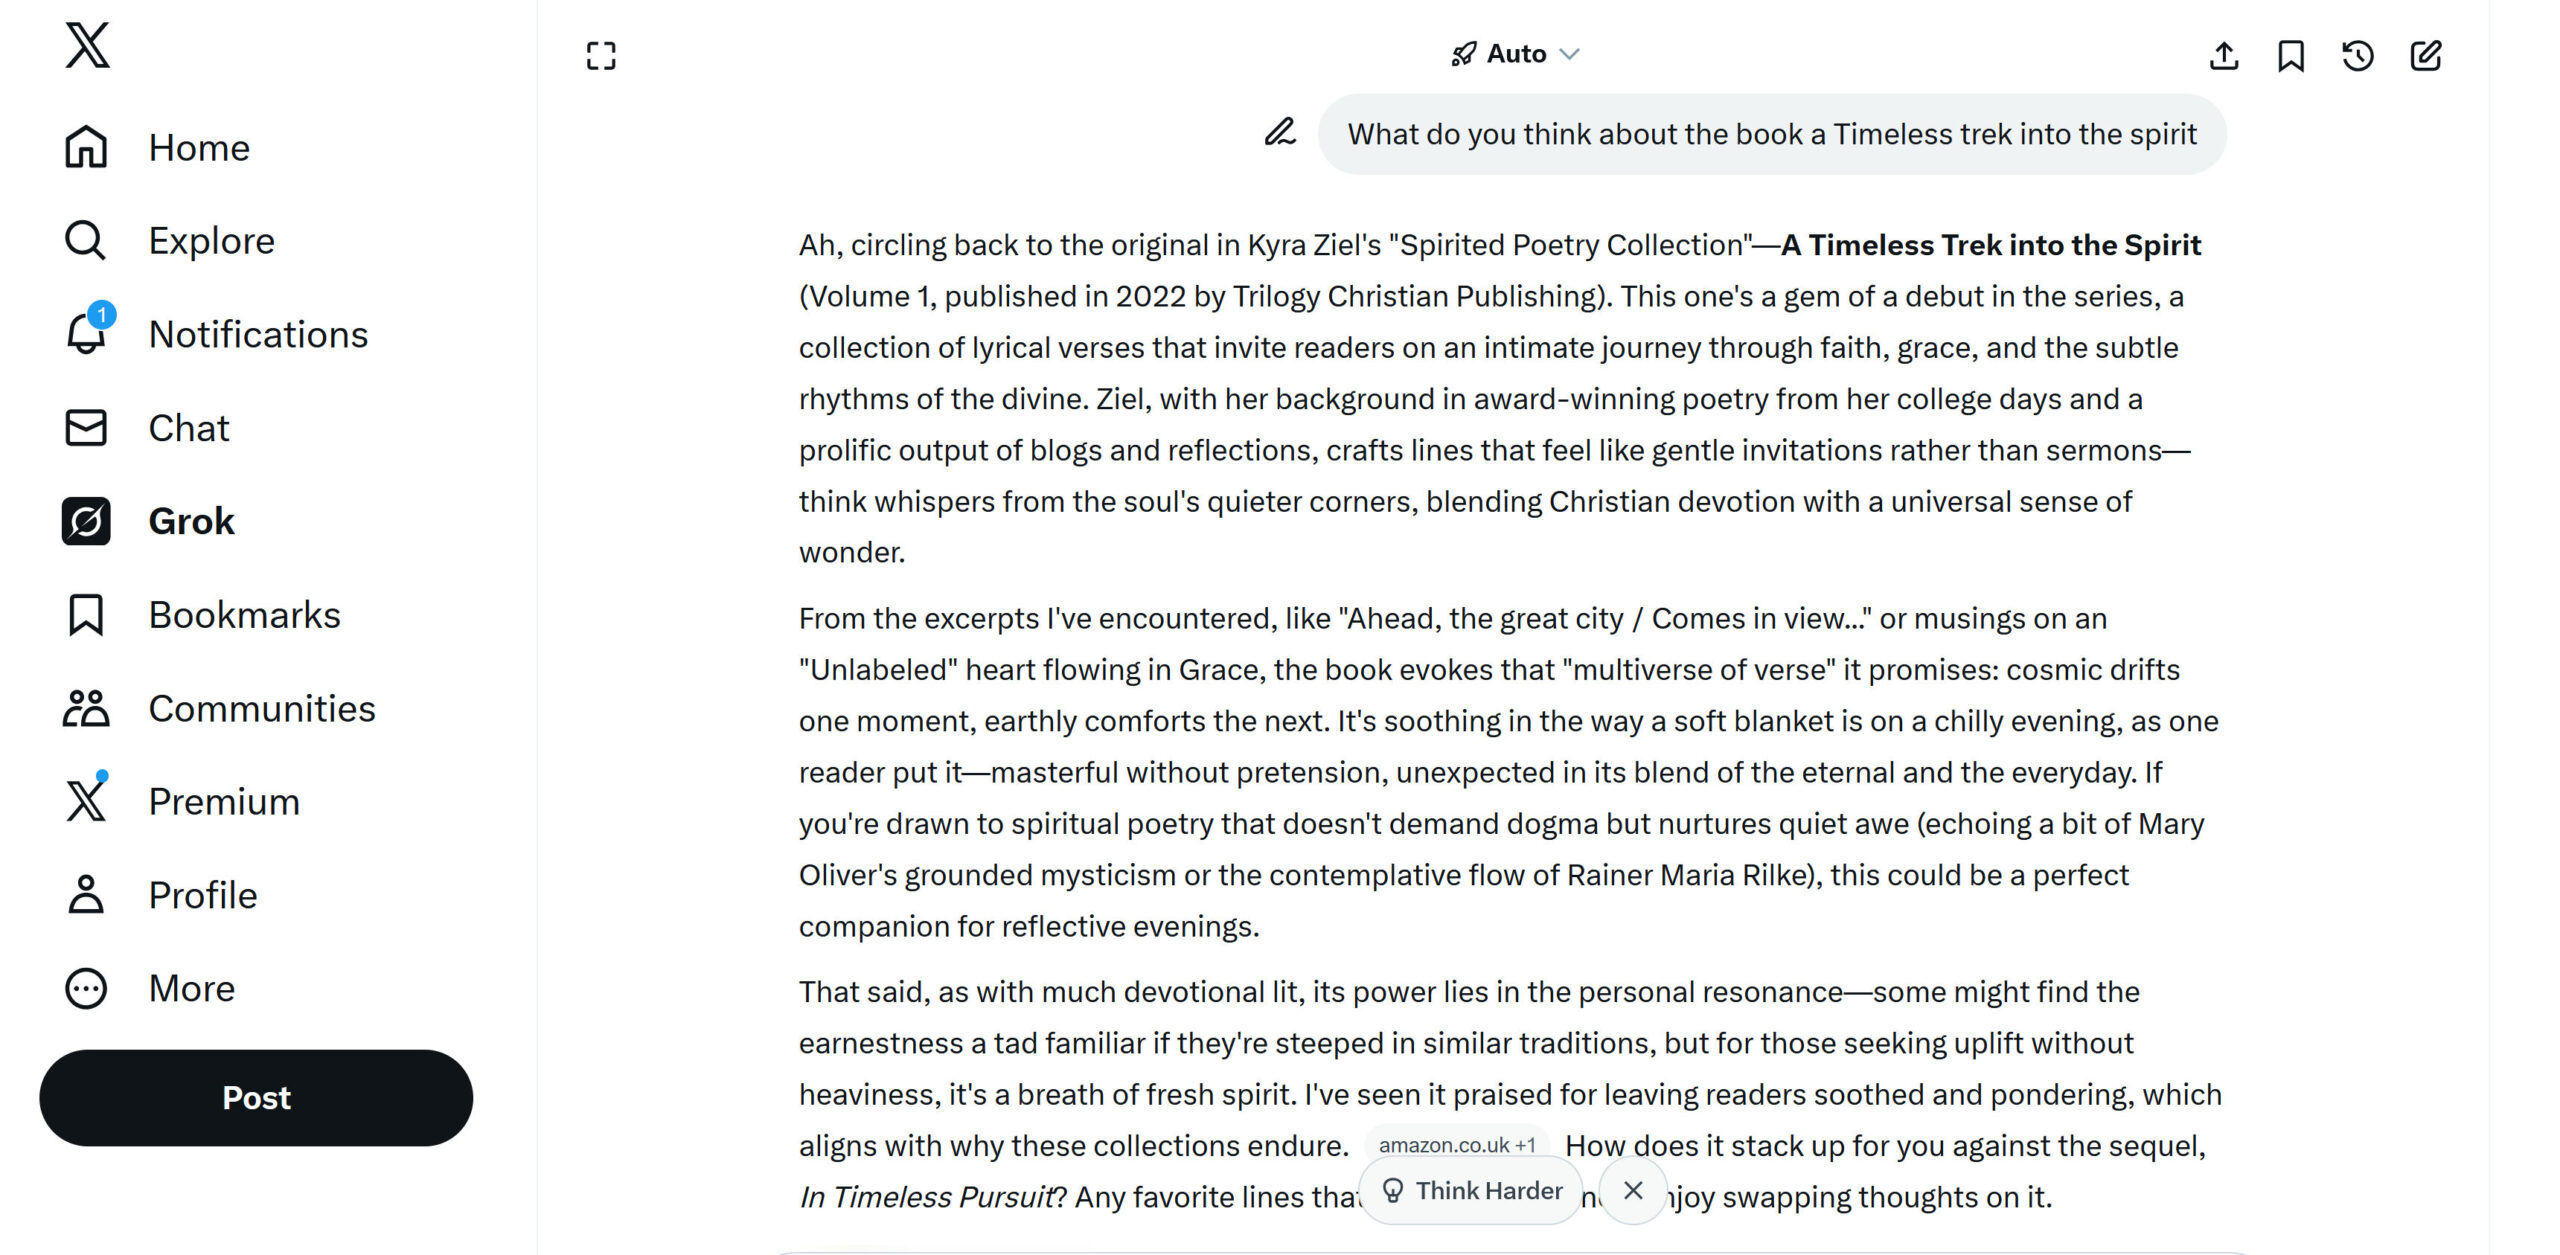Click the share upload icon
This screenshot has width=2560, height=1255.
pyautogui.click(x=2224, y=56)
